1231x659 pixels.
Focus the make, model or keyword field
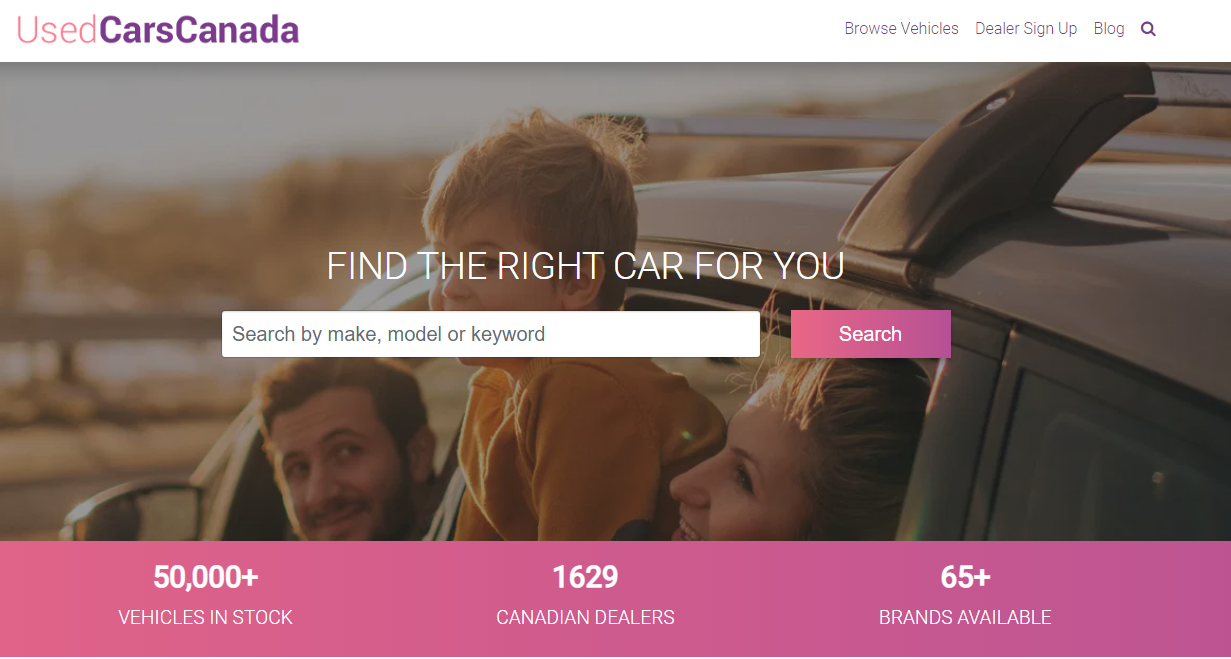[491, 334]
